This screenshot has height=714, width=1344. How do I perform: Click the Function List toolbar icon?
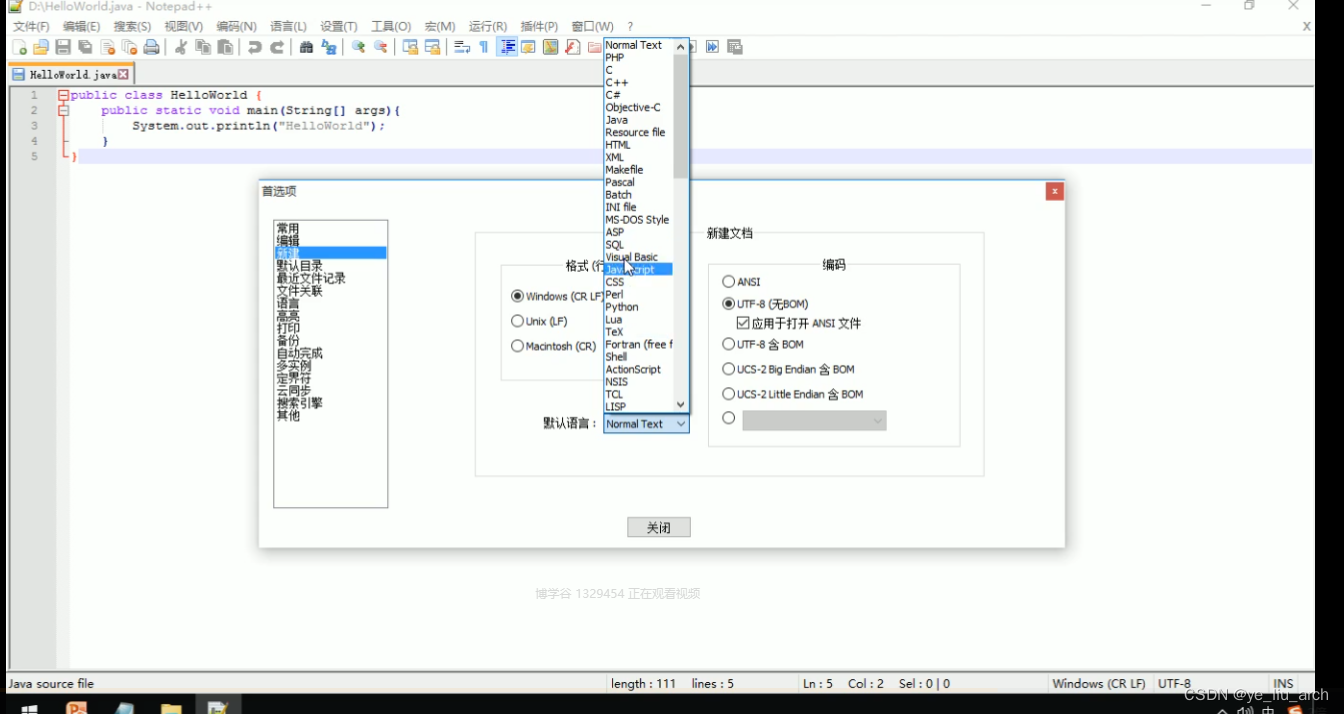[x=572, y=47]
